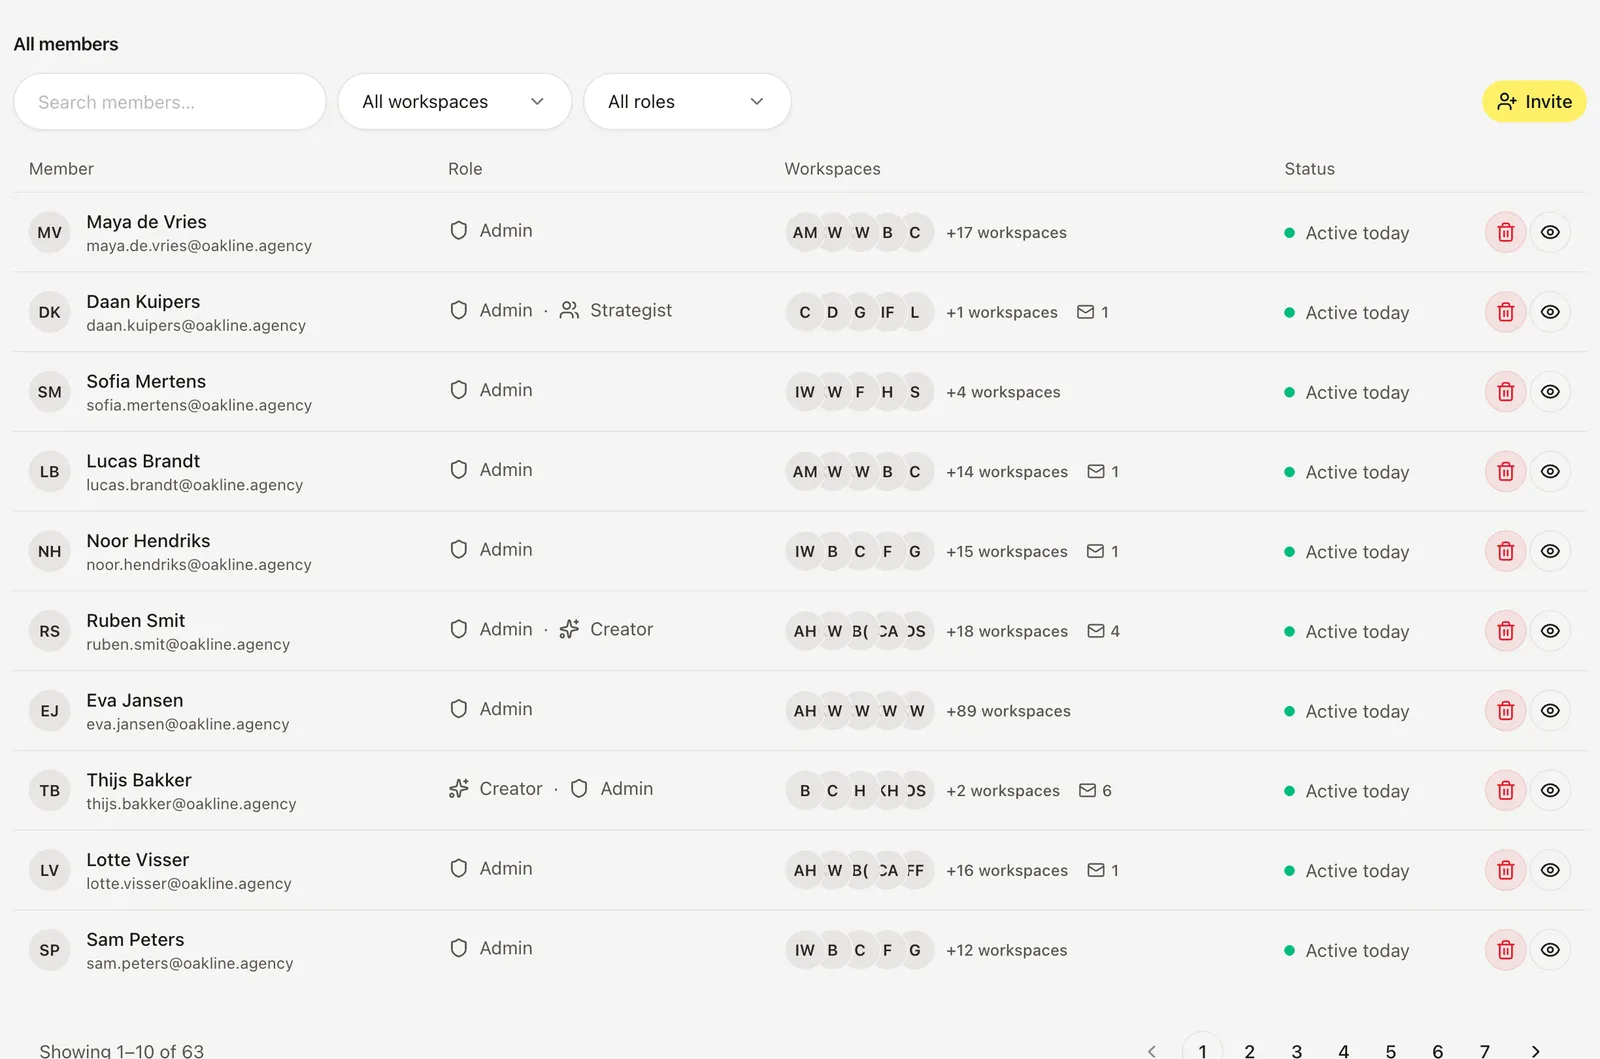Click the Status column header
The width and height of the screenshot is (1600, 1059).
coord(1309,169)
